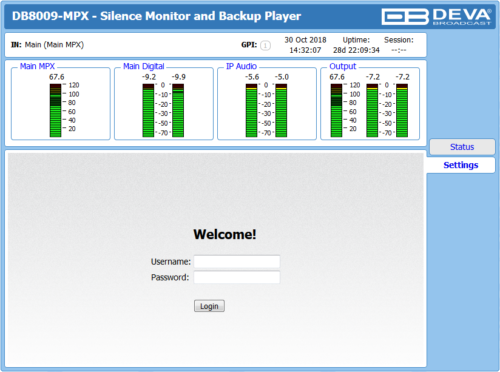Click the Main MPX level meter bar
Viewport: 500px width, 372px height.
click(55, 110)
